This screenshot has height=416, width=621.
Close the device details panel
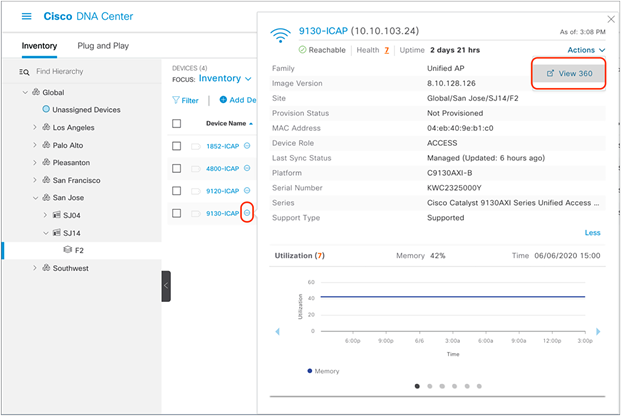coord(611,19)
